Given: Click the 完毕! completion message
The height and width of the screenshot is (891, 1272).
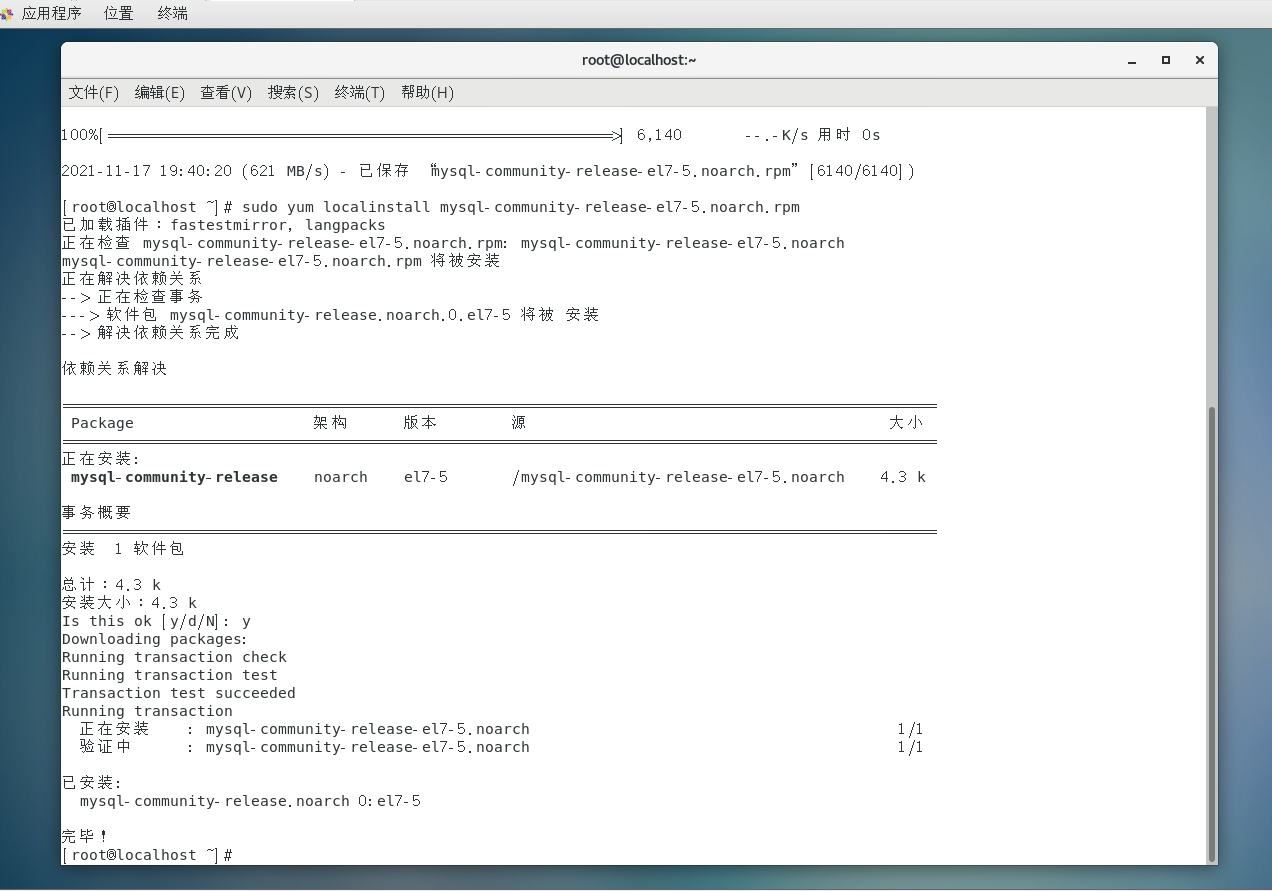Looking at the screenshot, I should pos(83,836).
